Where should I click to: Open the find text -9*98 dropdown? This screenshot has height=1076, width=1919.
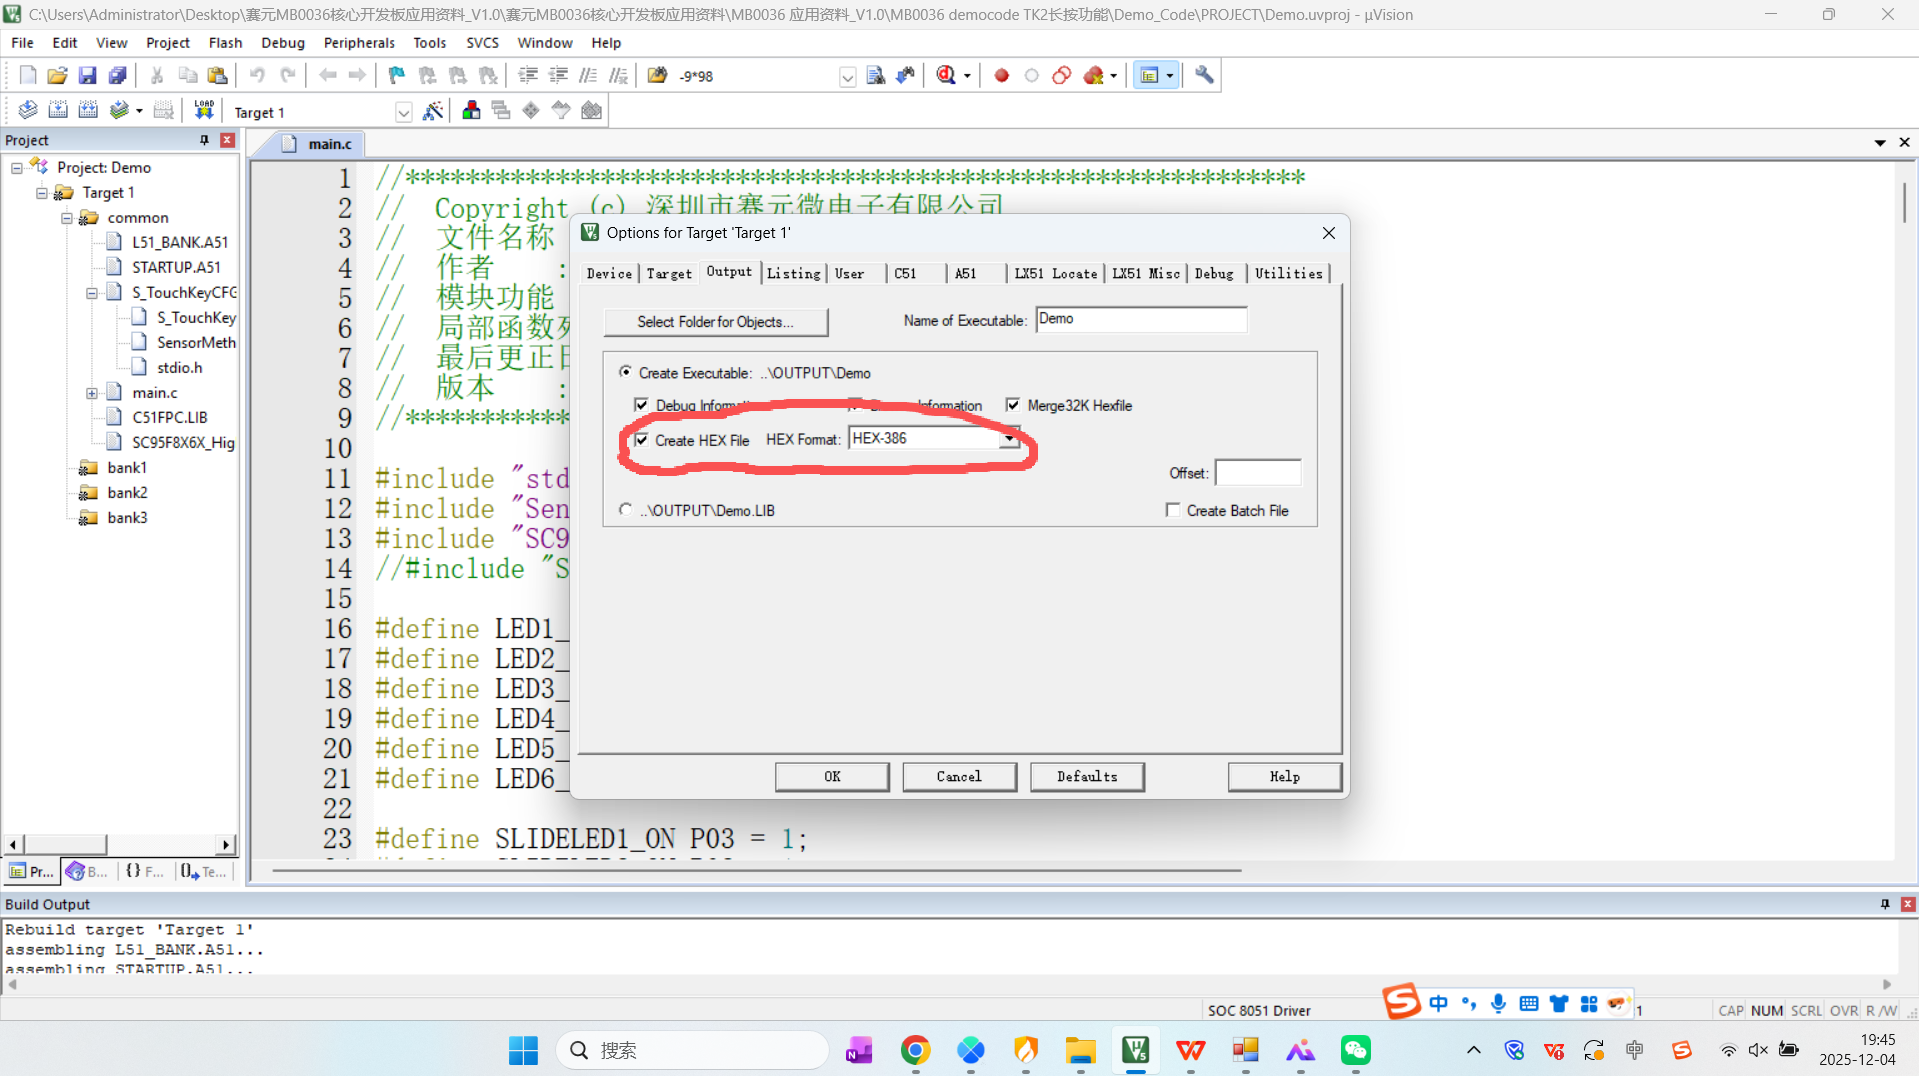click(847, 77)
